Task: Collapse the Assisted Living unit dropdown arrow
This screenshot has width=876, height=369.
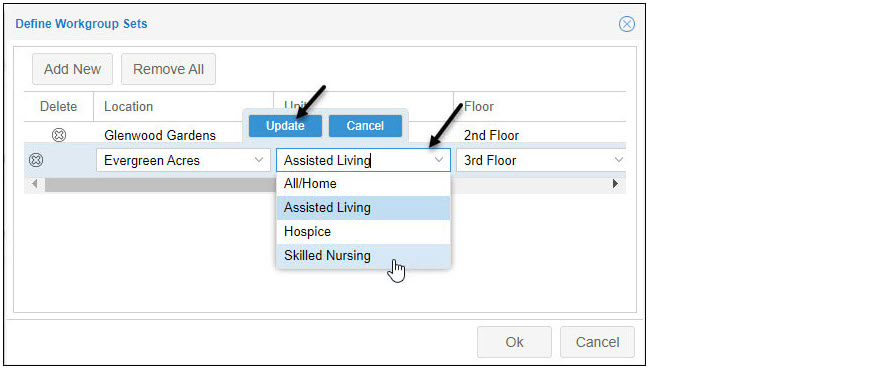Action: (x=439, y=160)
